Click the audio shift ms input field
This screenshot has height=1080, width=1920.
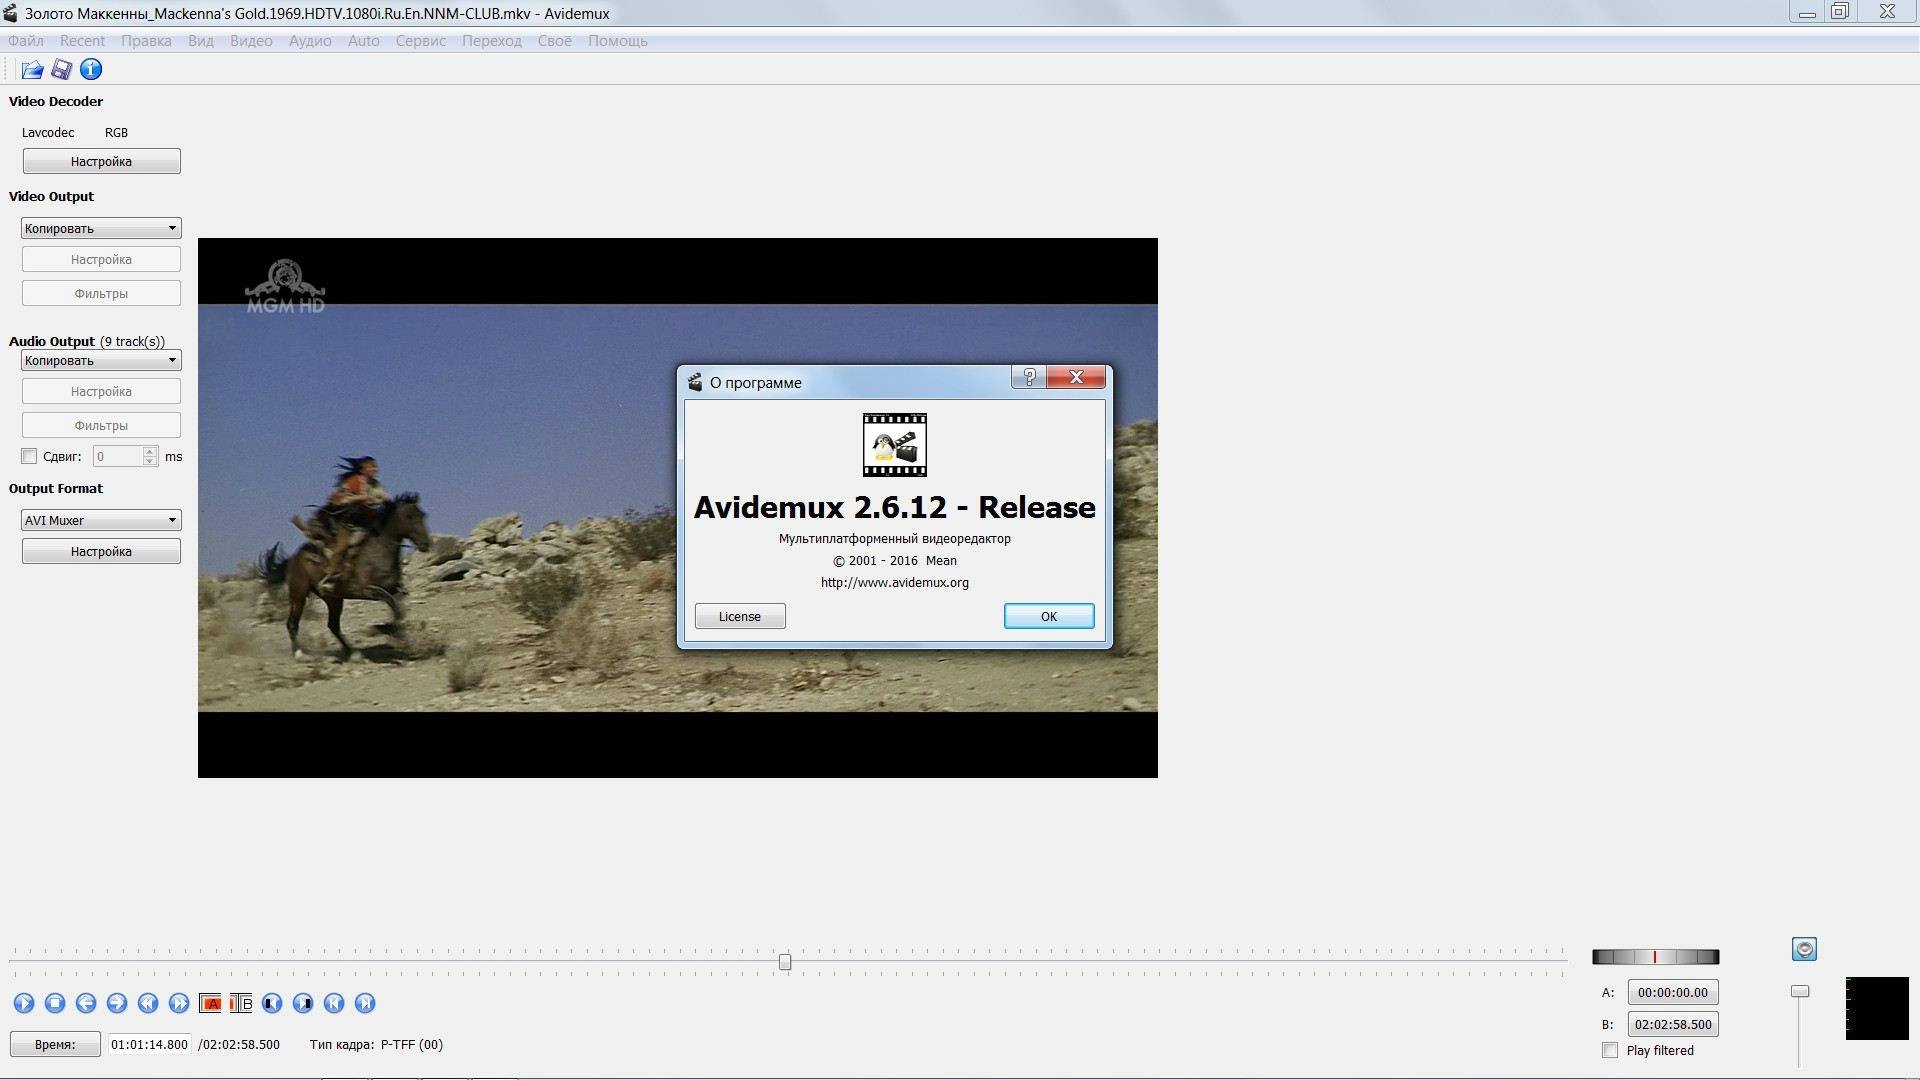pos(118,456)
